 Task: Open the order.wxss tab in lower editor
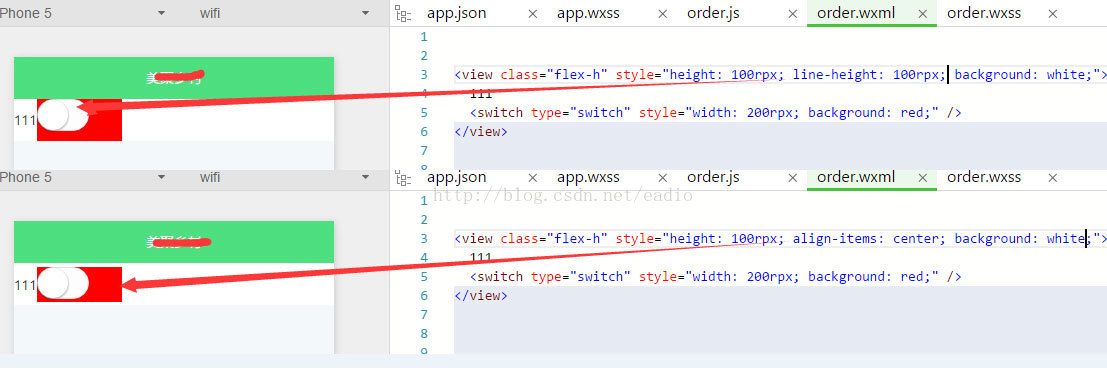tap(983, 177)
